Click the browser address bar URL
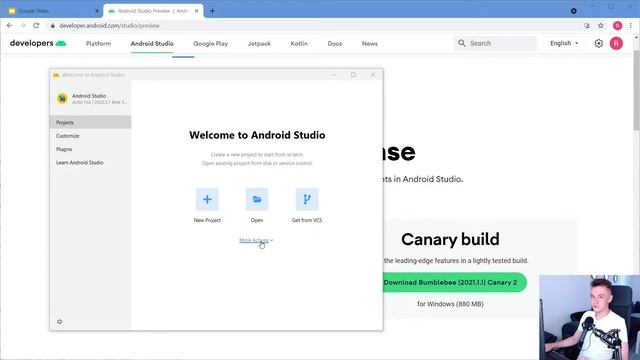Viewport: 640px width, 360px height. pos(109,26)
